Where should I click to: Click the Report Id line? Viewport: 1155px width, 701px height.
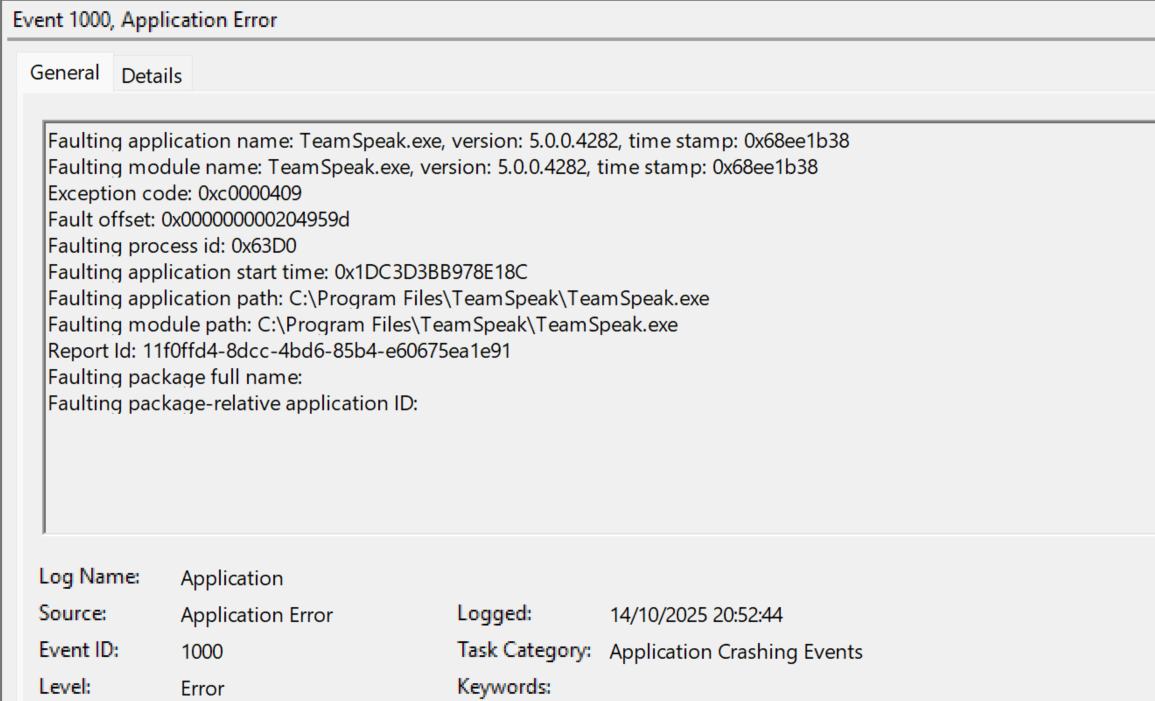point(280,351)
